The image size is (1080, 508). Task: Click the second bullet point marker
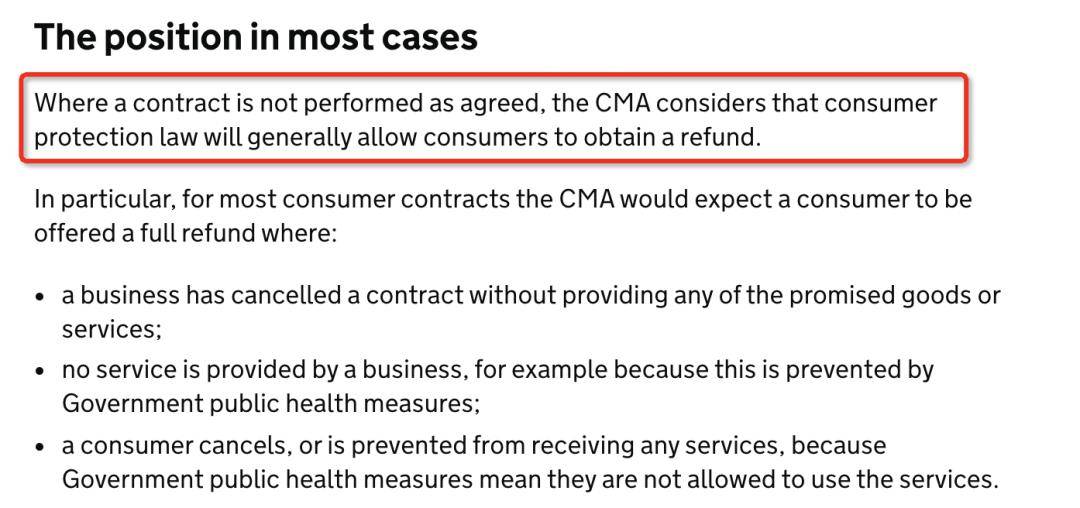point(41,372)
